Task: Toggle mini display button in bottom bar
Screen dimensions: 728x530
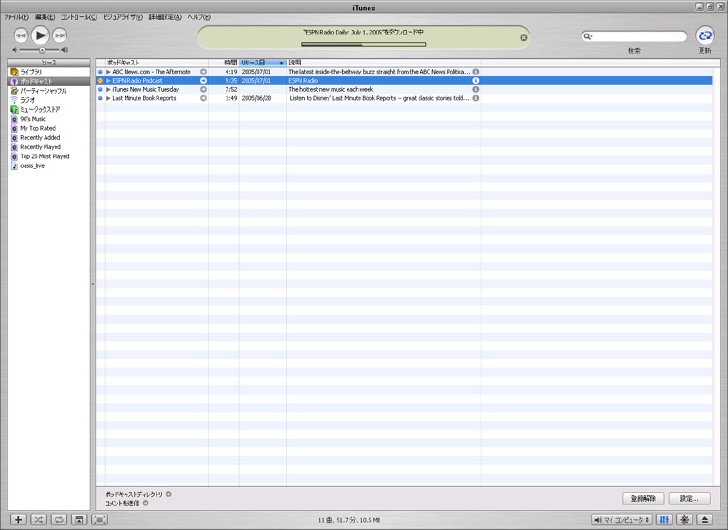Action: pos(100,520)
